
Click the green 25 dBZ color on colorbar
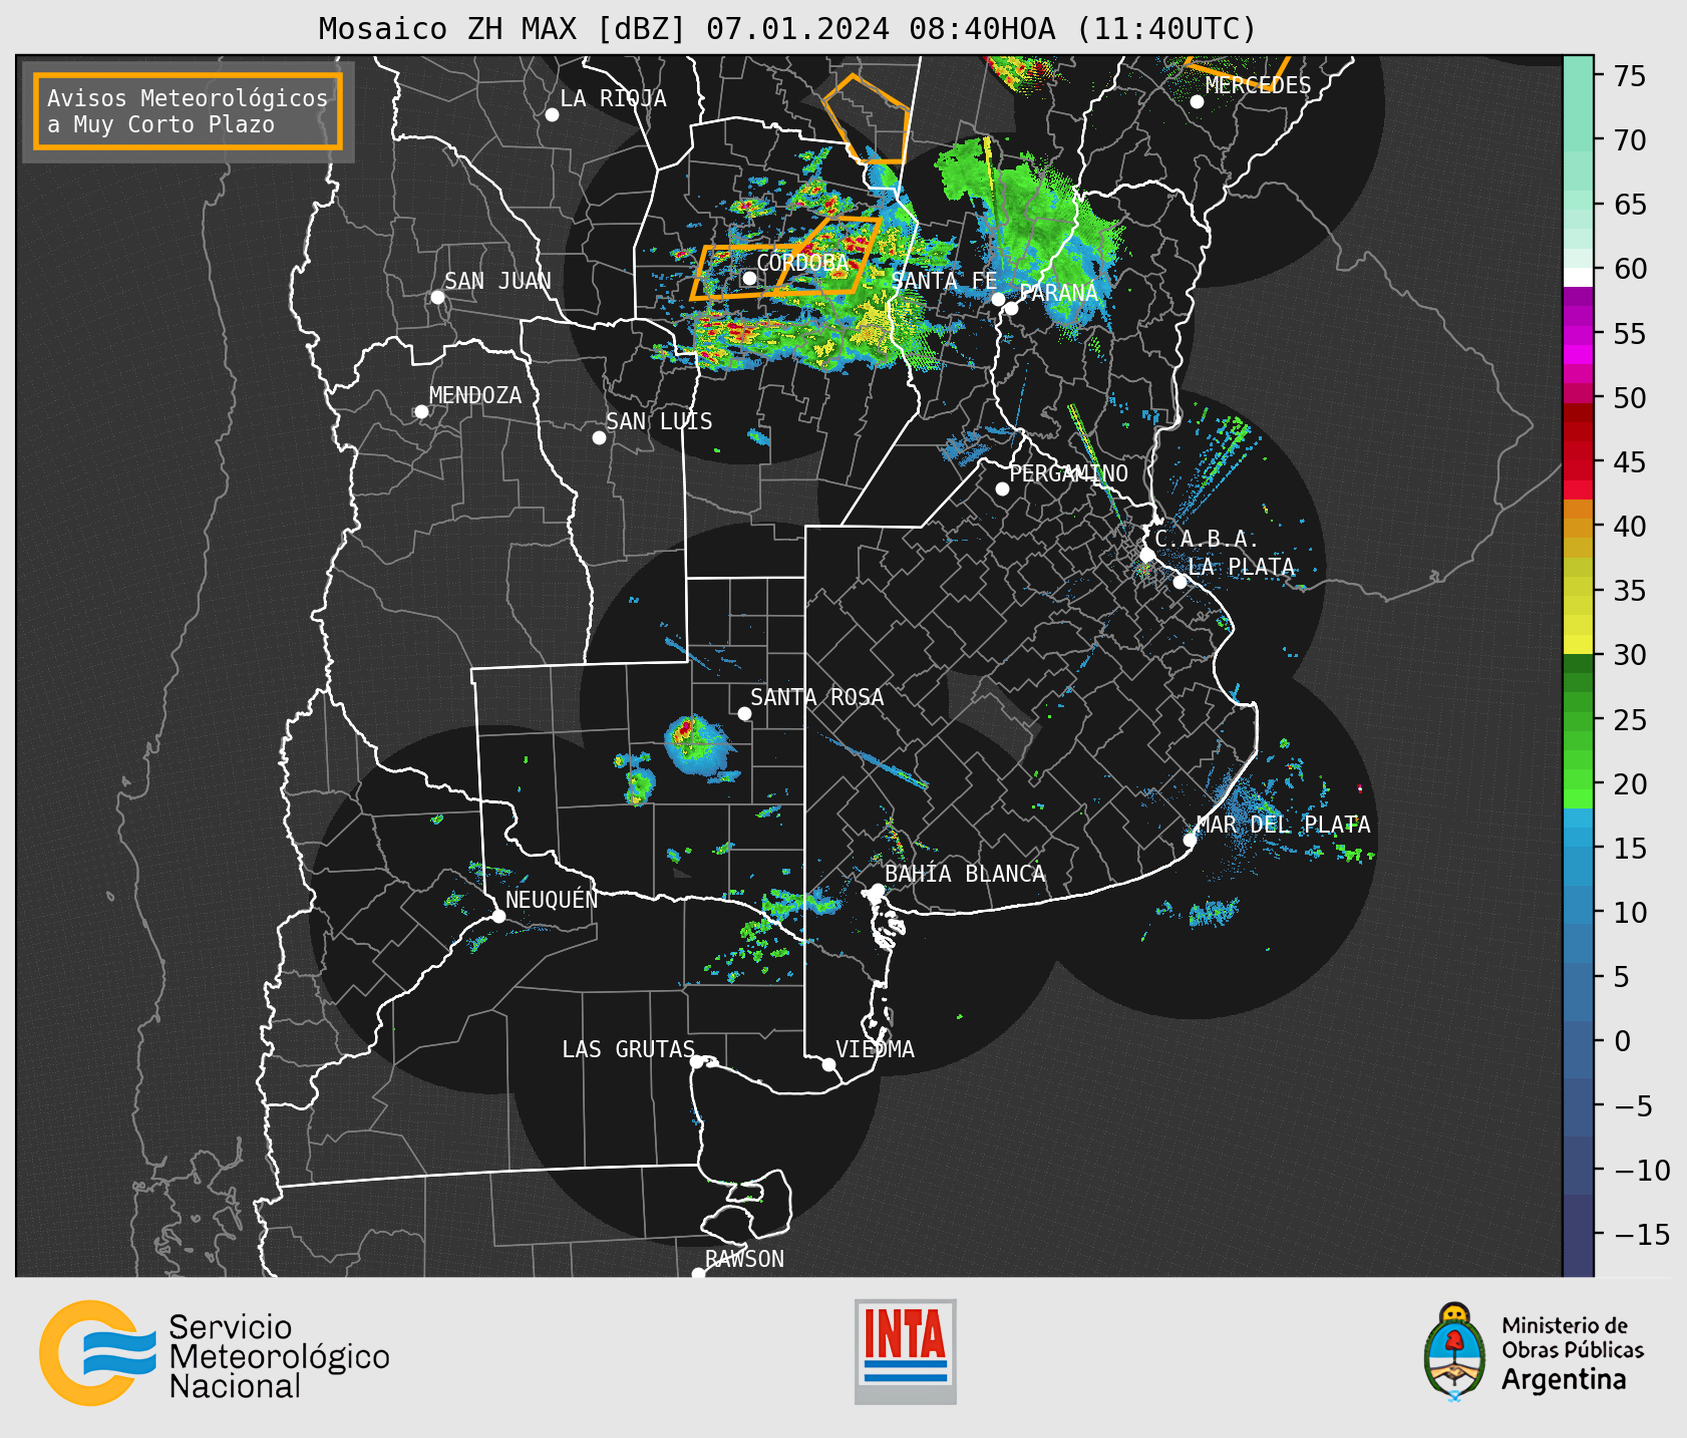point(1578,720)
